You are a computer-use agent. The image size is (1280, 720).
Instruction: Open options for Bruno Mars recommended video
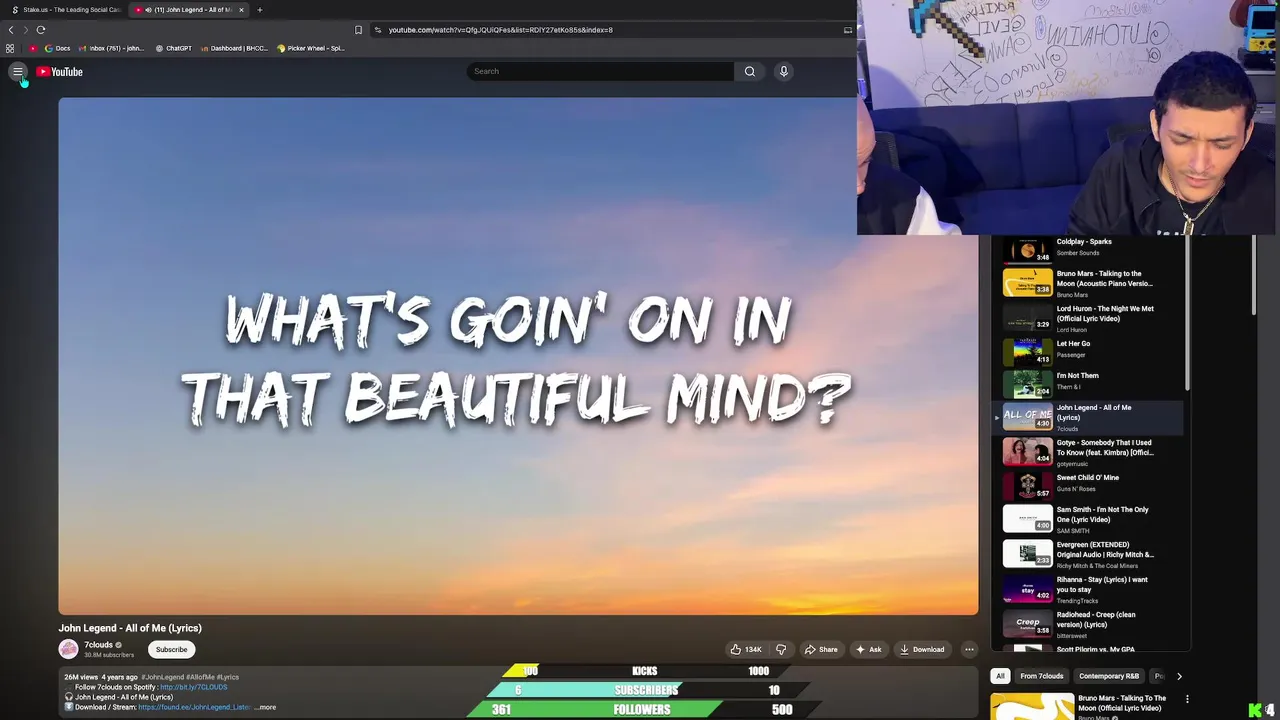coord(1187,699)
